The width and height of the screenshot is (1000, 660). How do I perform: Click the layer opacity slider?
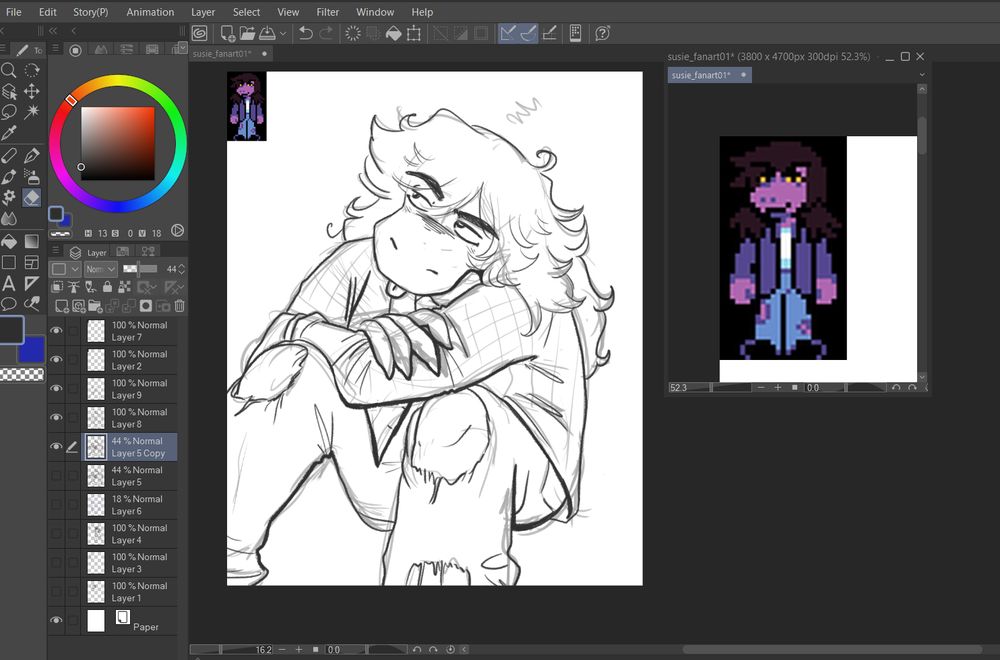[140, 269]
